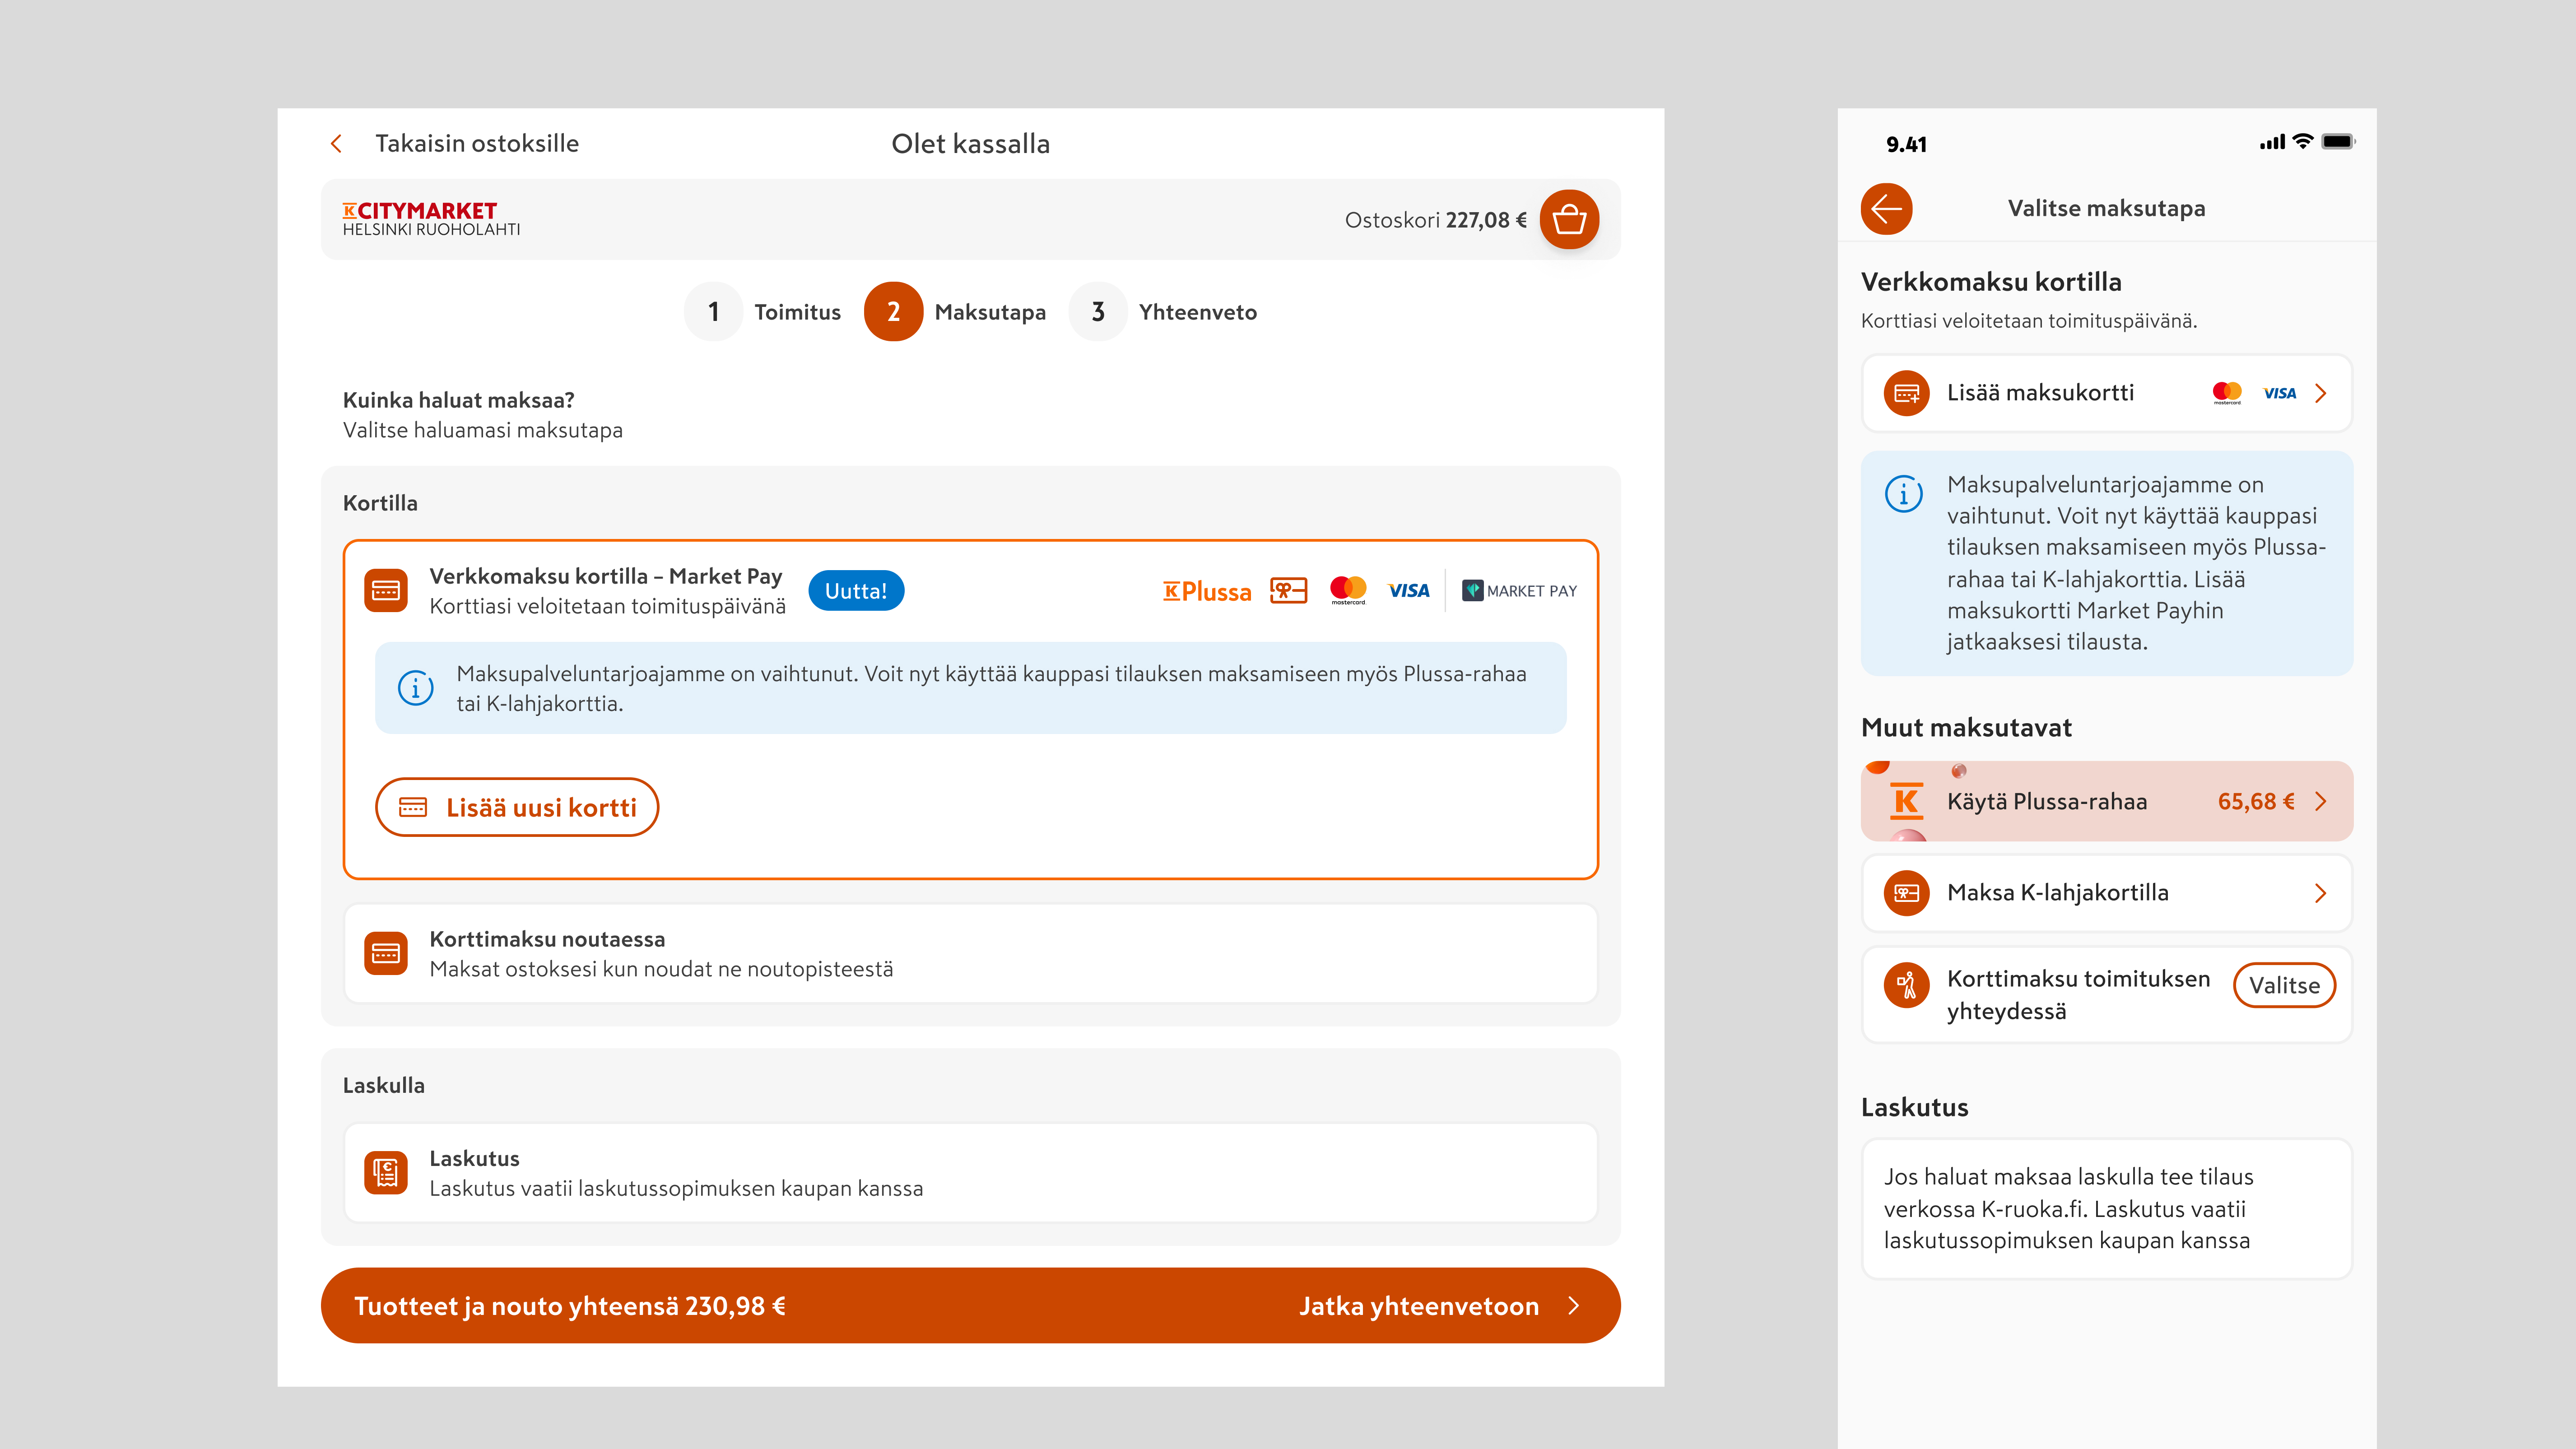The height and width of the screenshot is (1449, 2576).
Task: Select Laskutus invoice payment option
Action: (x=970, y=1173)
